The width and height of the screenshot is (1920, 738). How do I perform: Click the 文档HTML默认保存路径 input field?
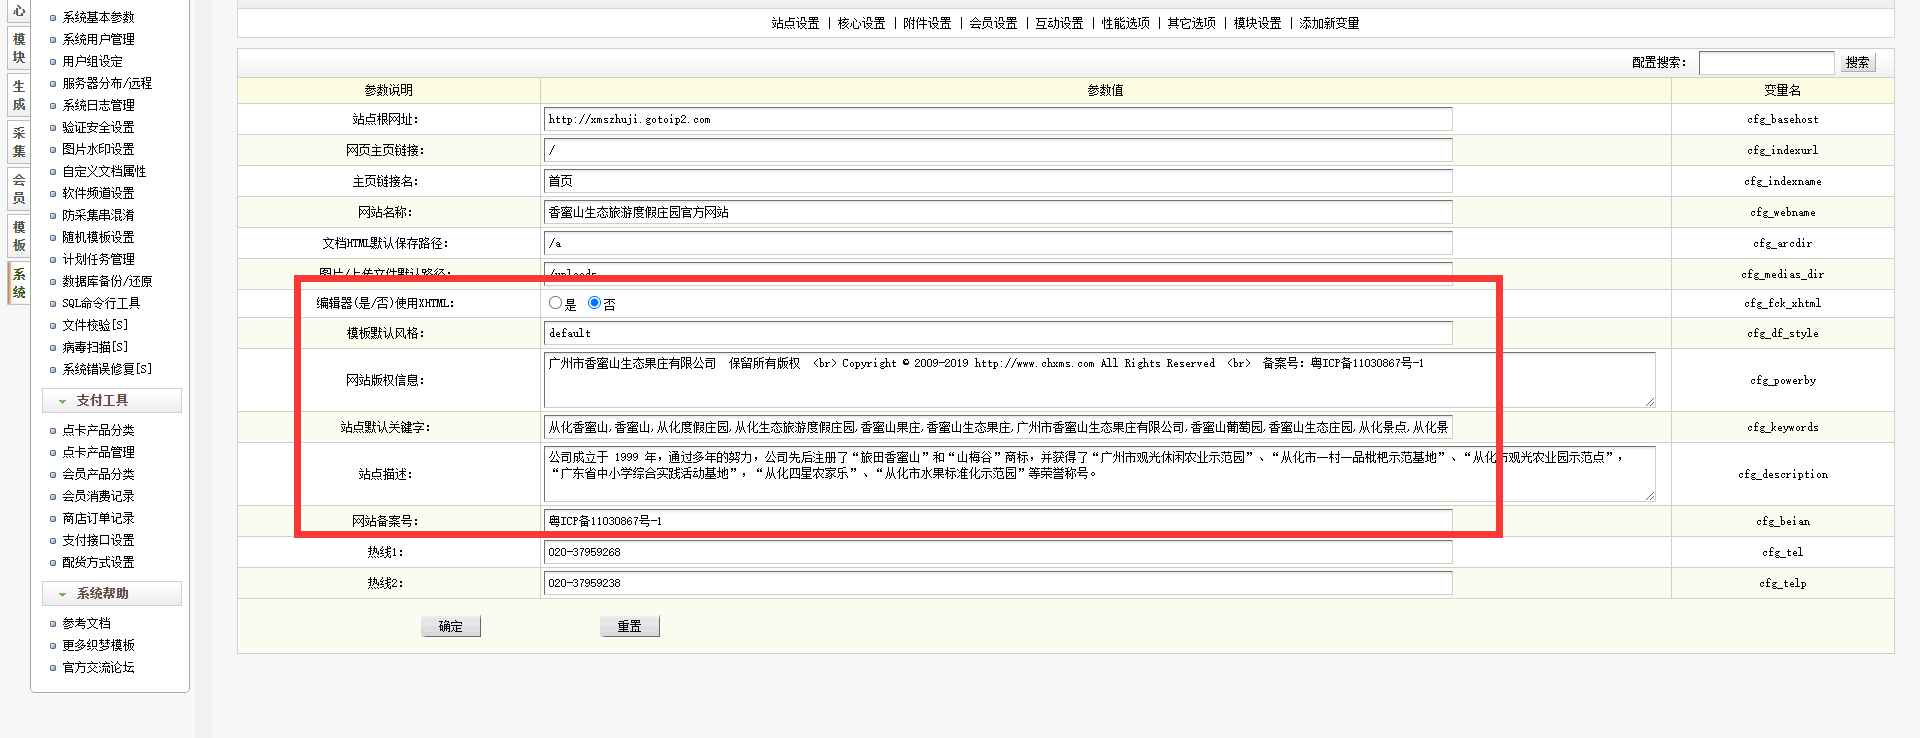click(998, 243)
